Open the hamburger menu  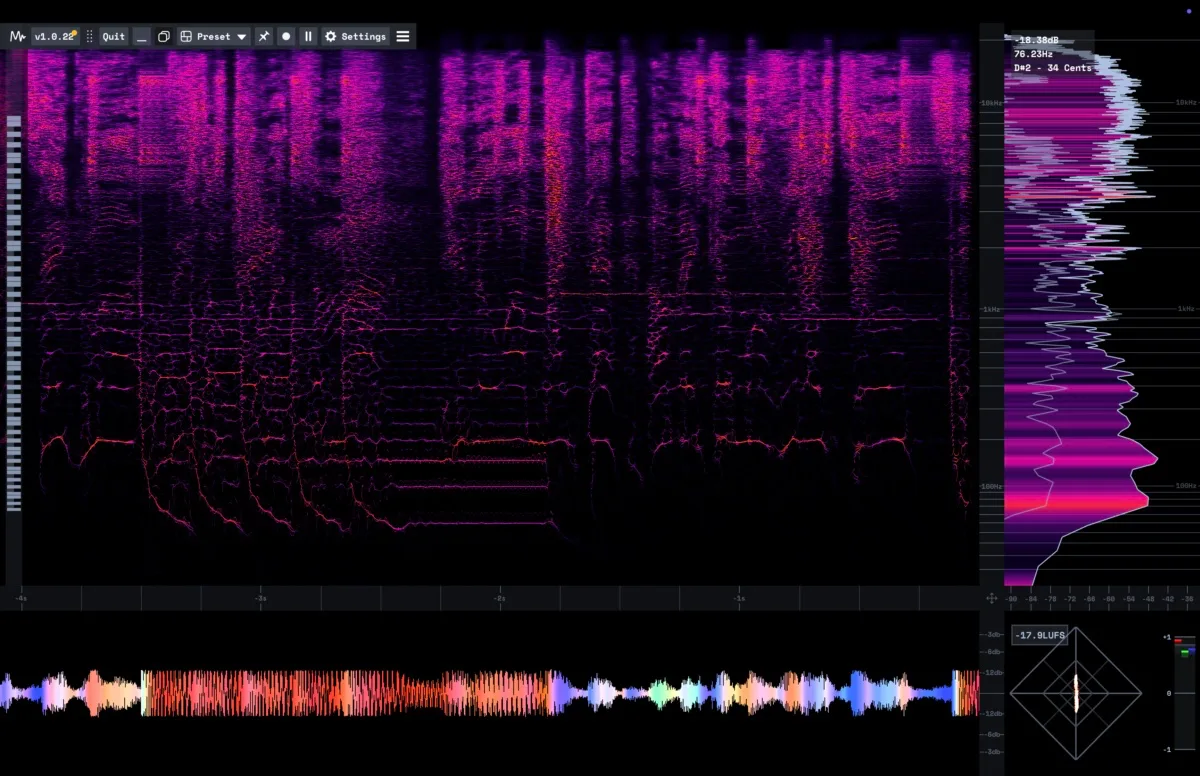[403, 36]
